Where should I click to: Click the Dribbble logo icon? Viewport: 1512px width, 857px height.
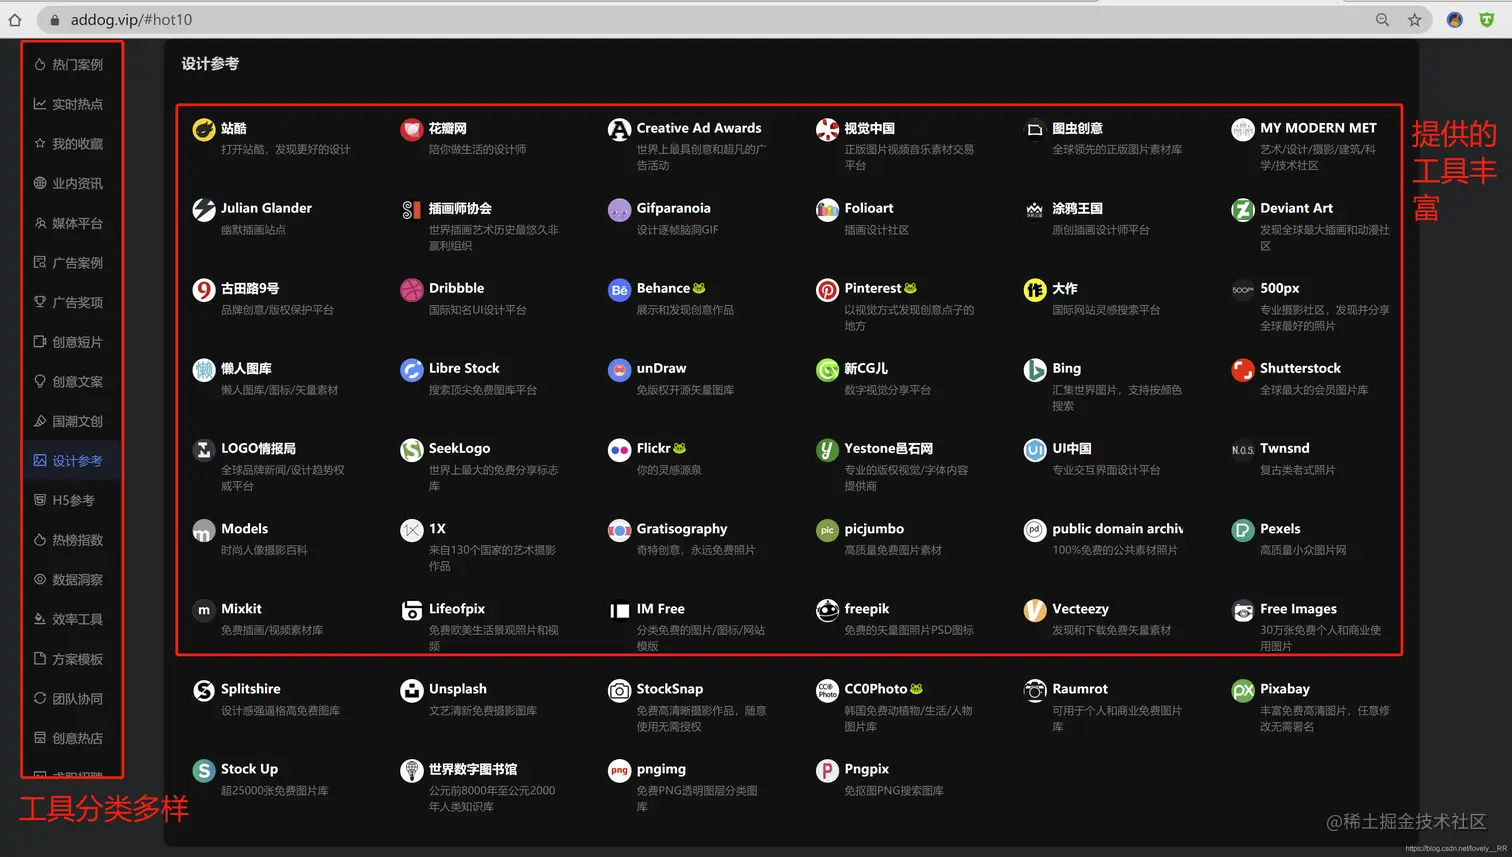coord(412,290)
